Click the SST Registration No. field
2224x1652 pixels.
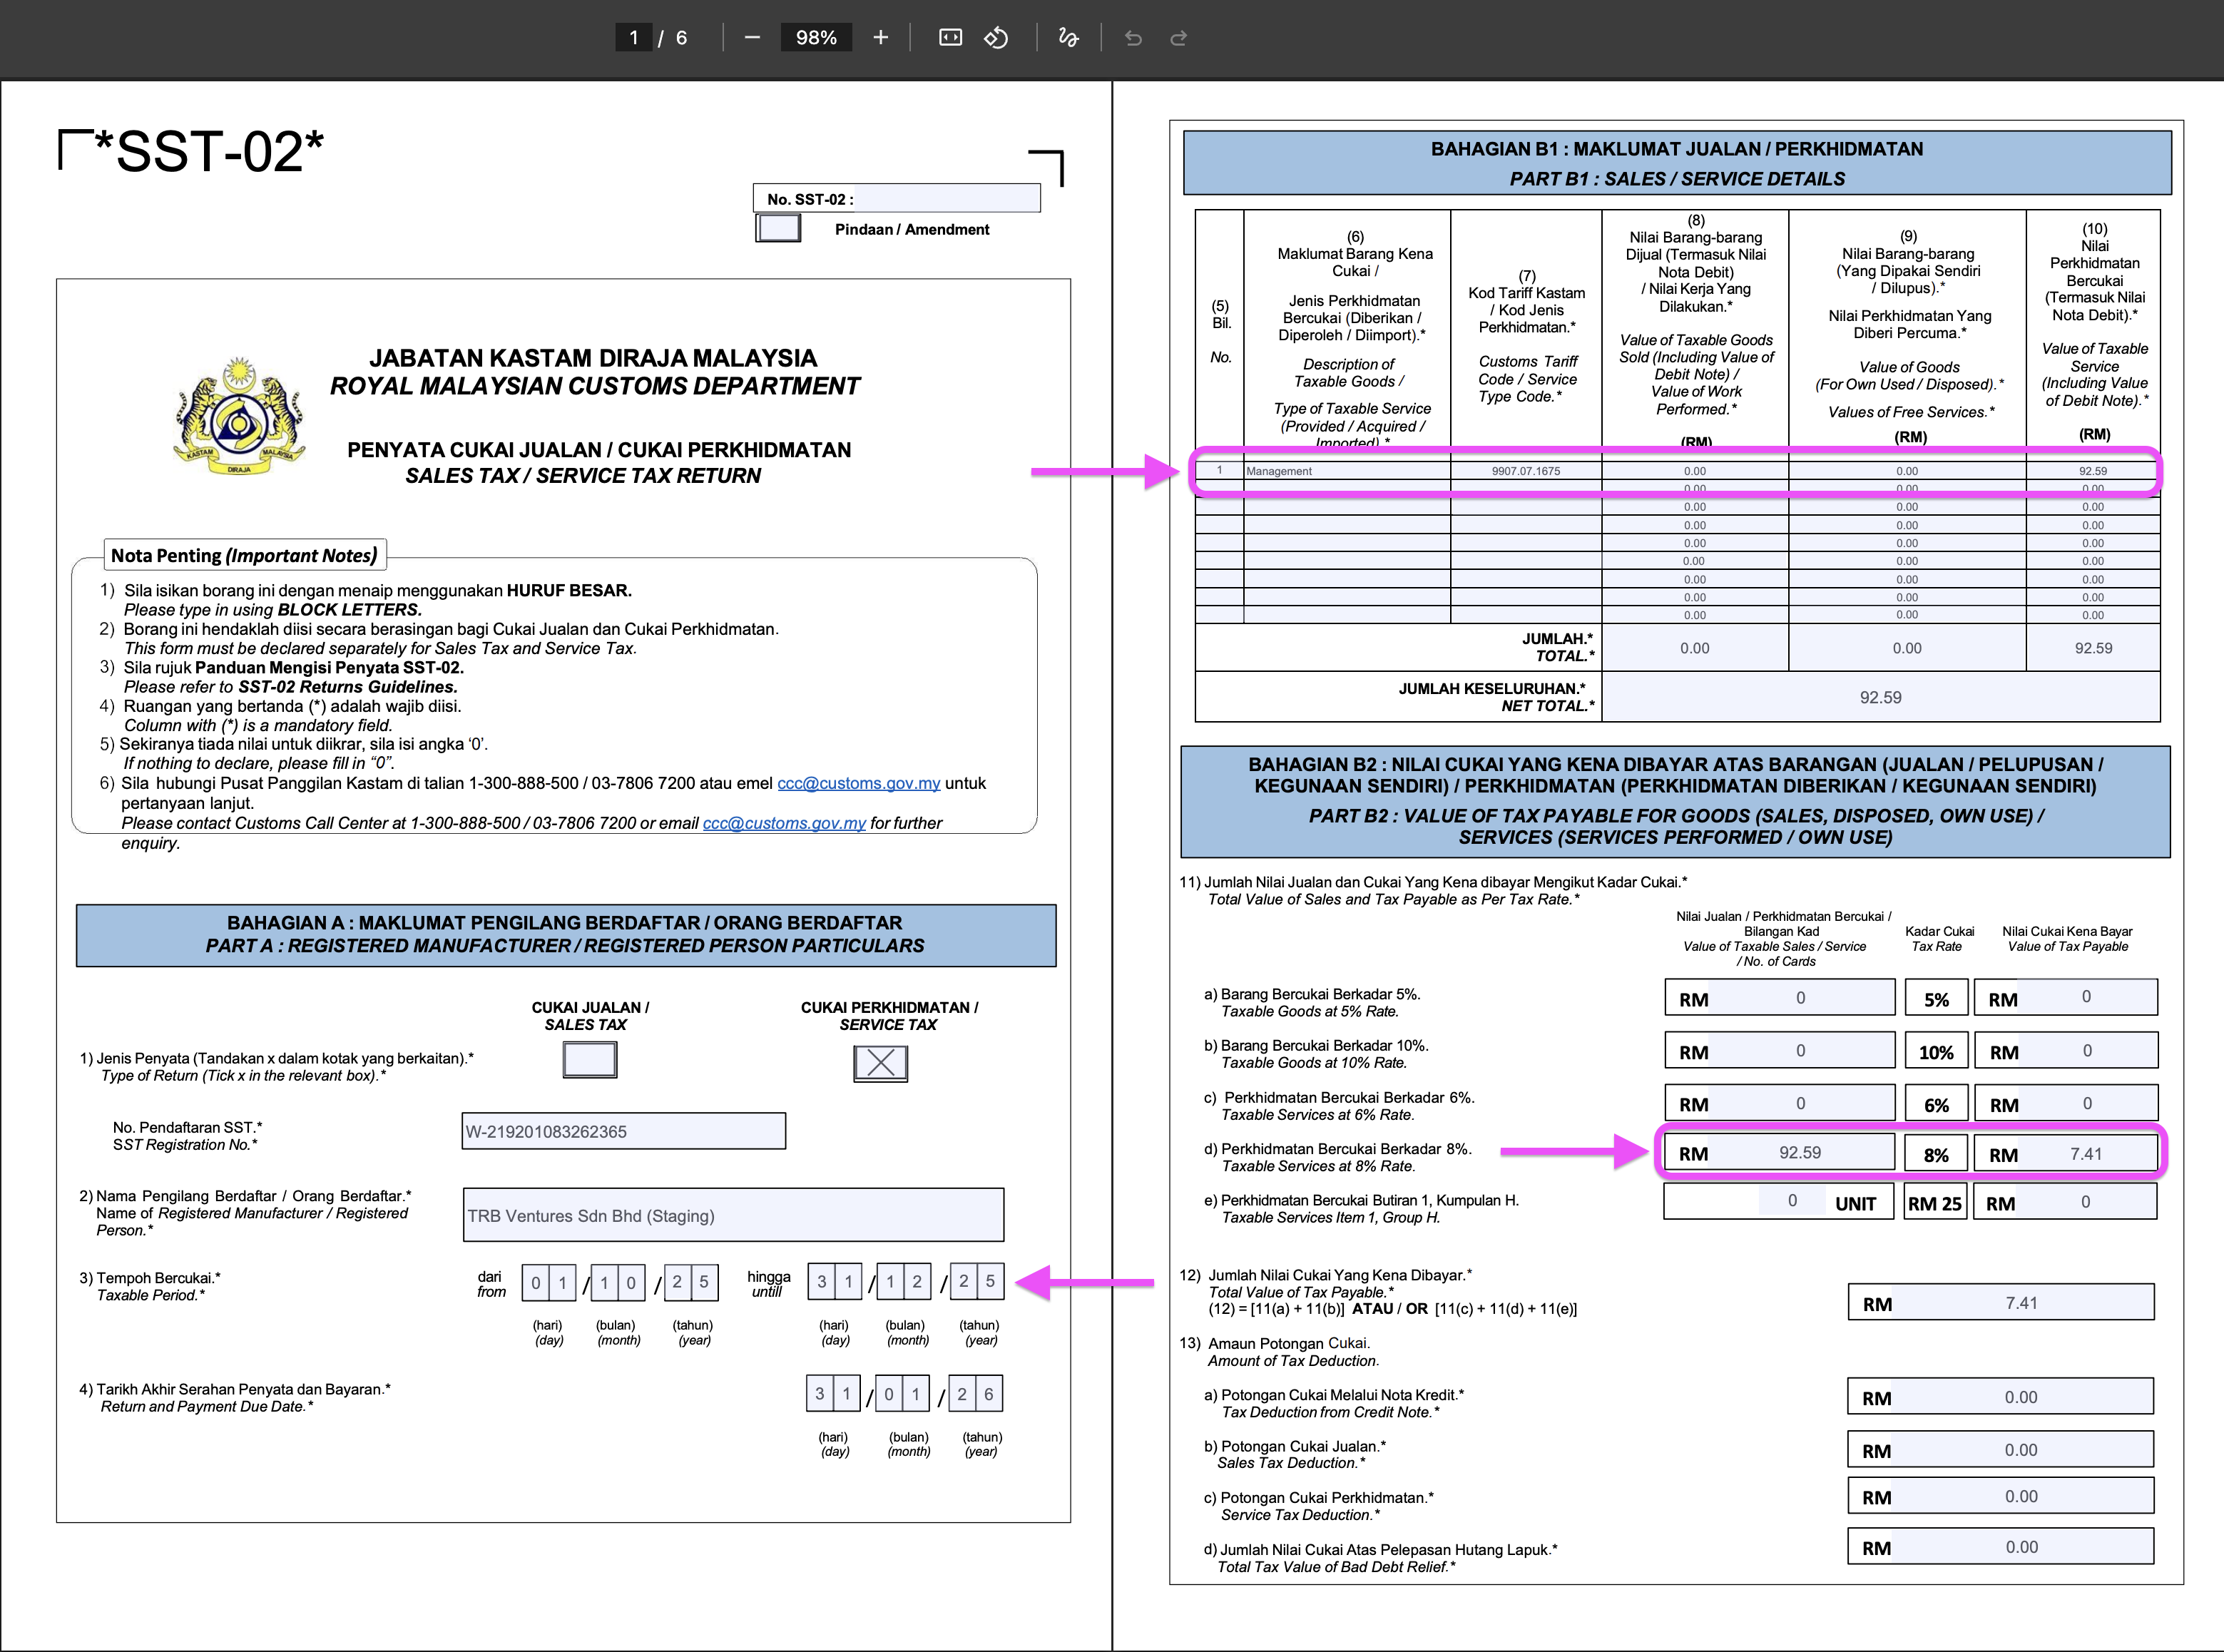pos(623,1132)
